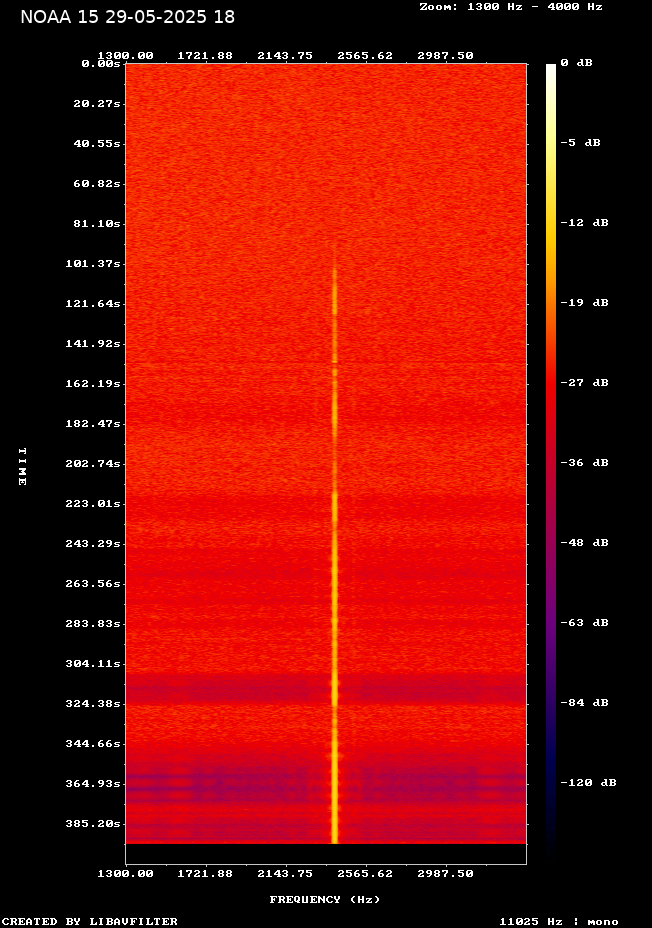Click the FREQUENCY (Hz) axis title
The height and width of the screenshot is (928, 652).
tap(325, 900)
